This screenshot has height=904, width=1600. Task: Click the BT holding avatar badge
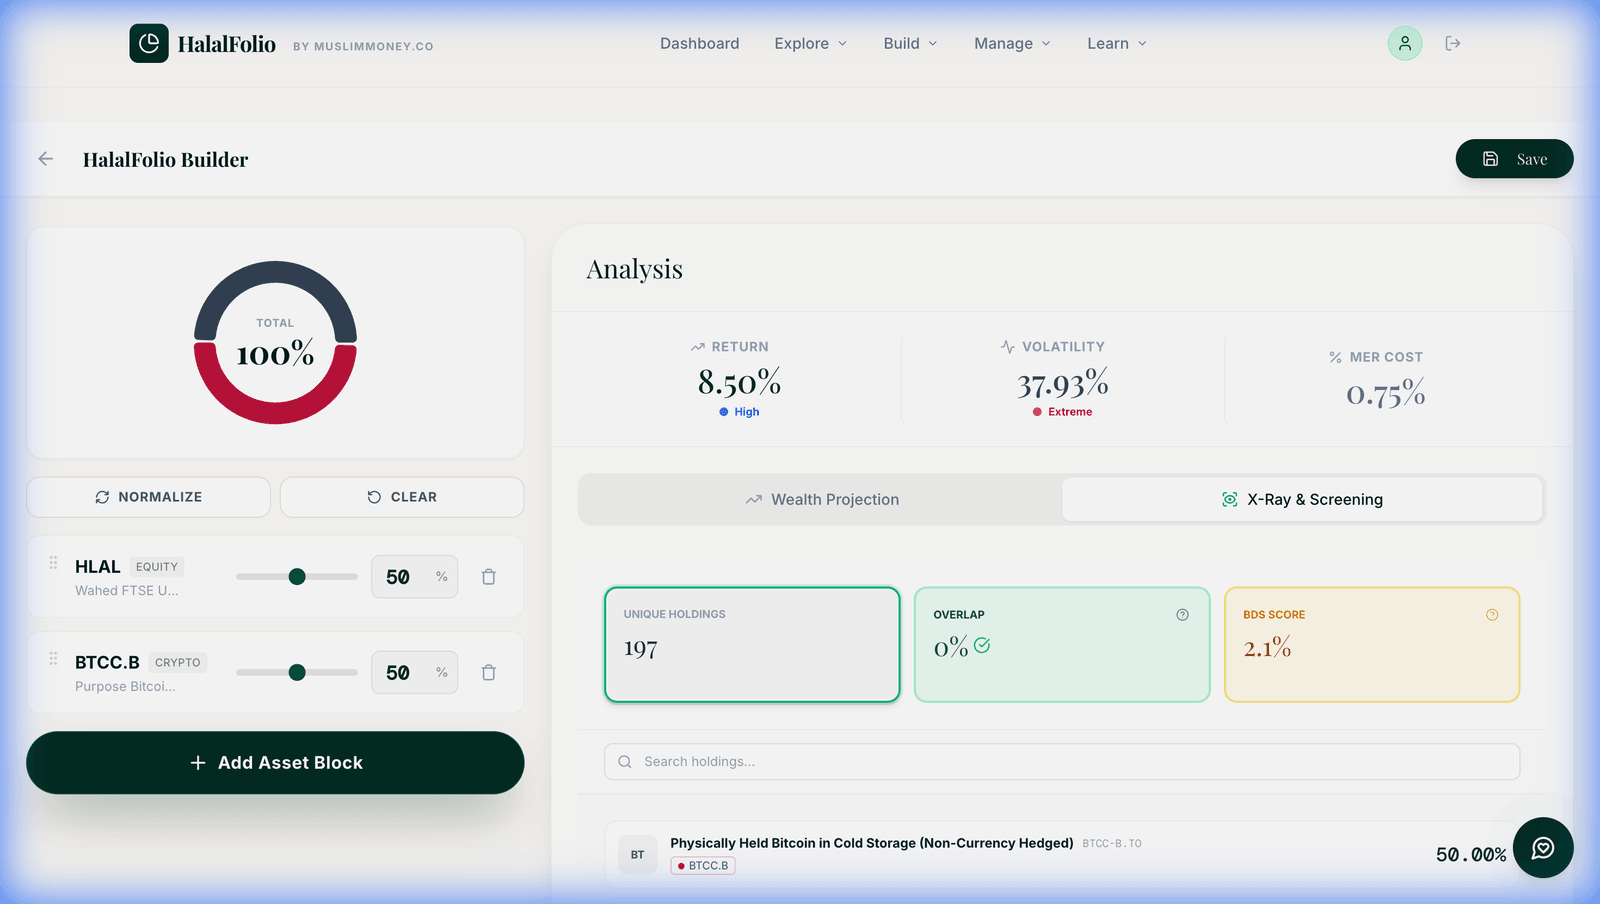[x=637, y=855]
